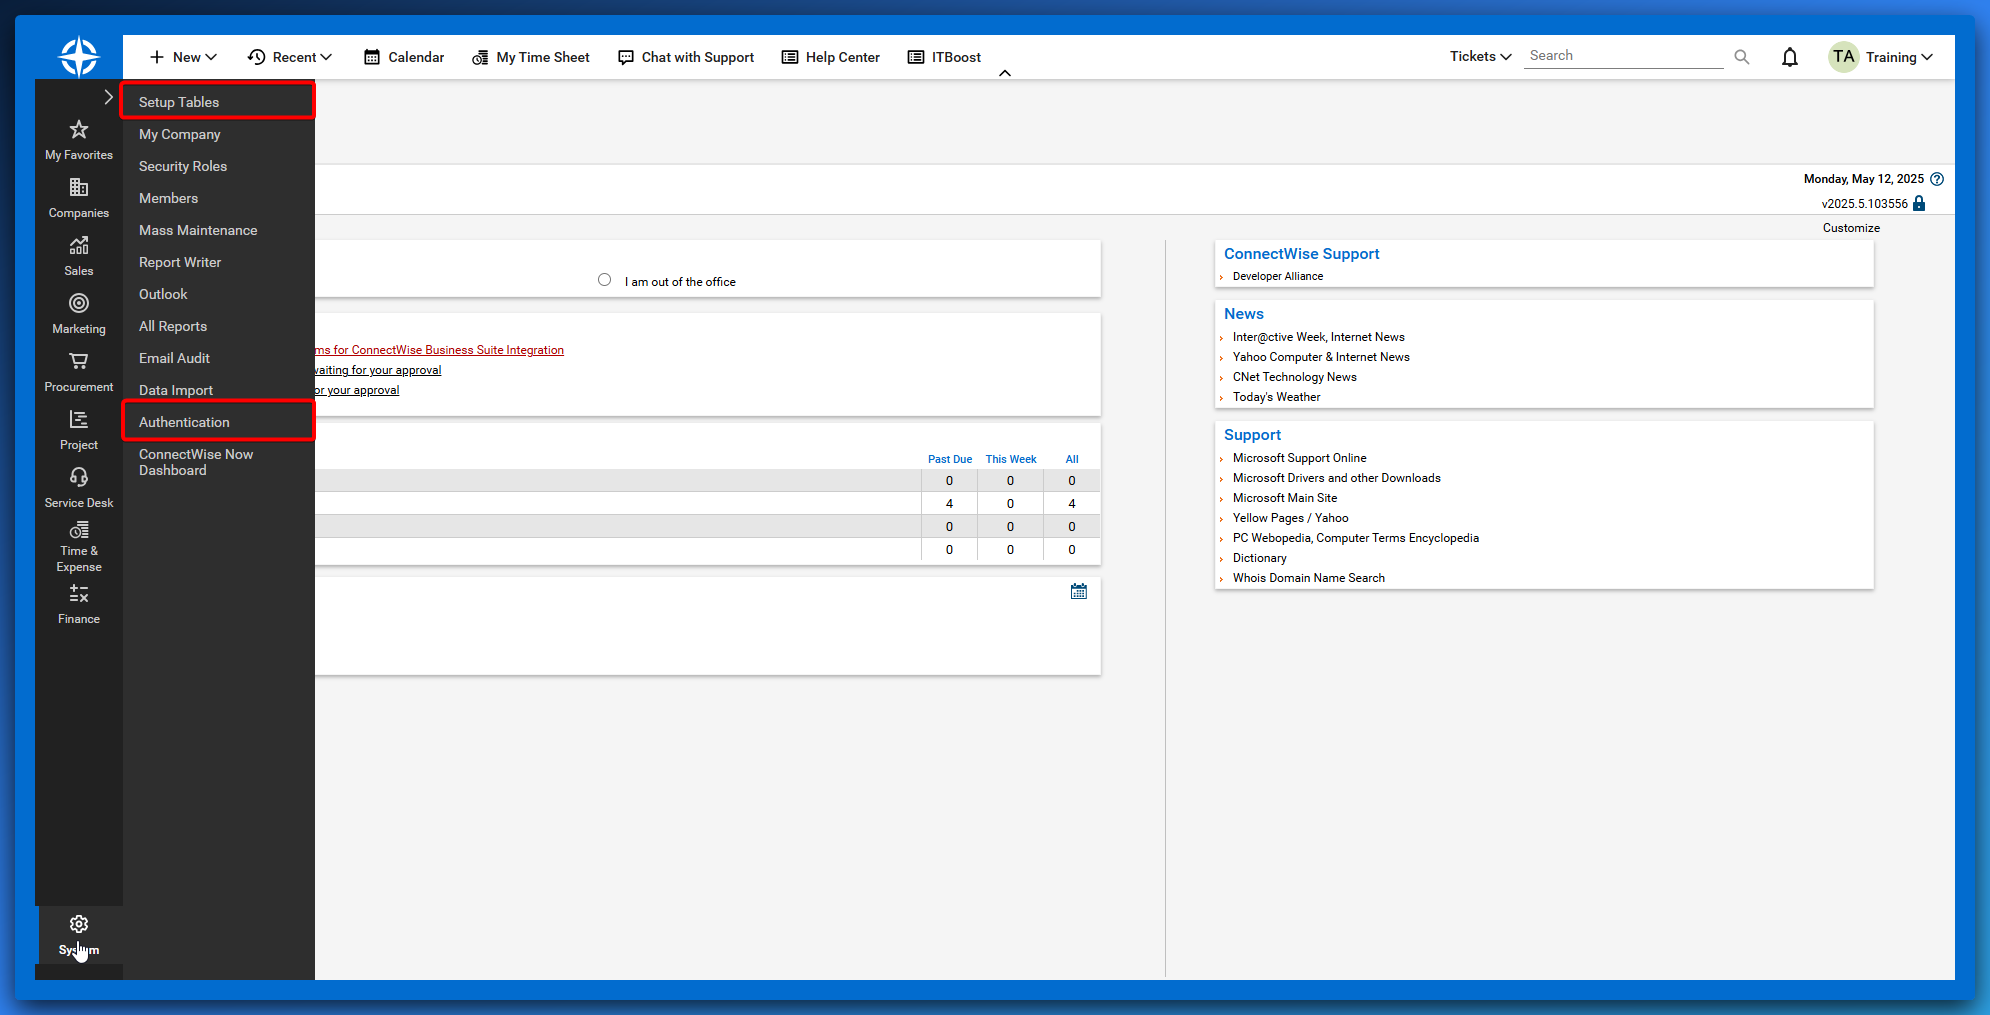Open the notifications bell
The width and height of the screenshot is (1990, 1015).
pyautogui.click(x=1790, y=57)
